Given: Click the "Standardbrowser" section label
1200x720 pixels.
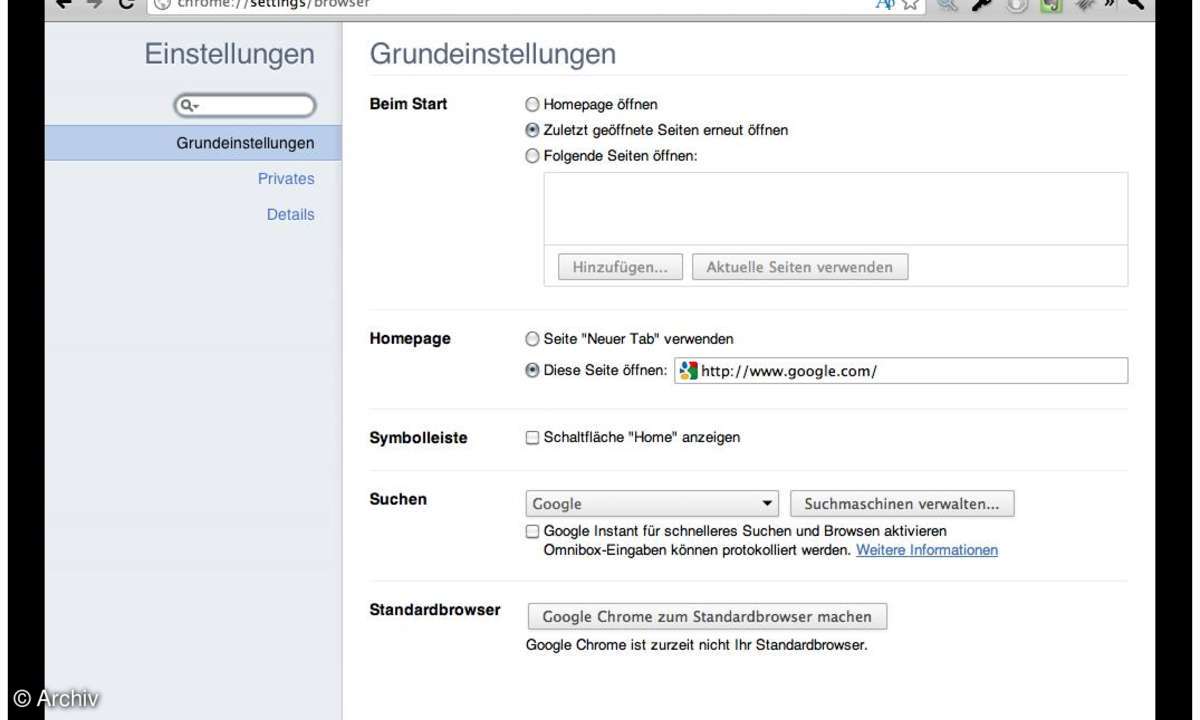Looking at the screenshot, I should pyautogui.click(x=435, y=610).
